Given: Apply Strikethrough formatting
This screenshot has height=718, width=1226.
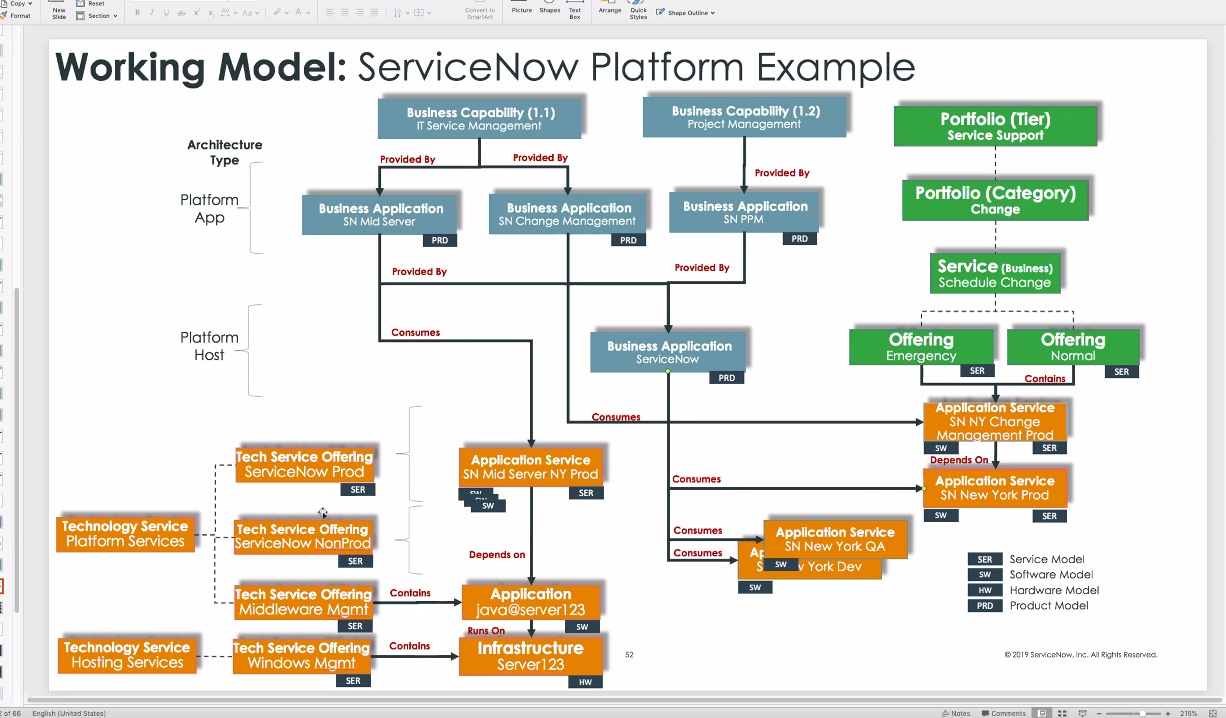Looking at the screenshot, I should tap(181, 13).
